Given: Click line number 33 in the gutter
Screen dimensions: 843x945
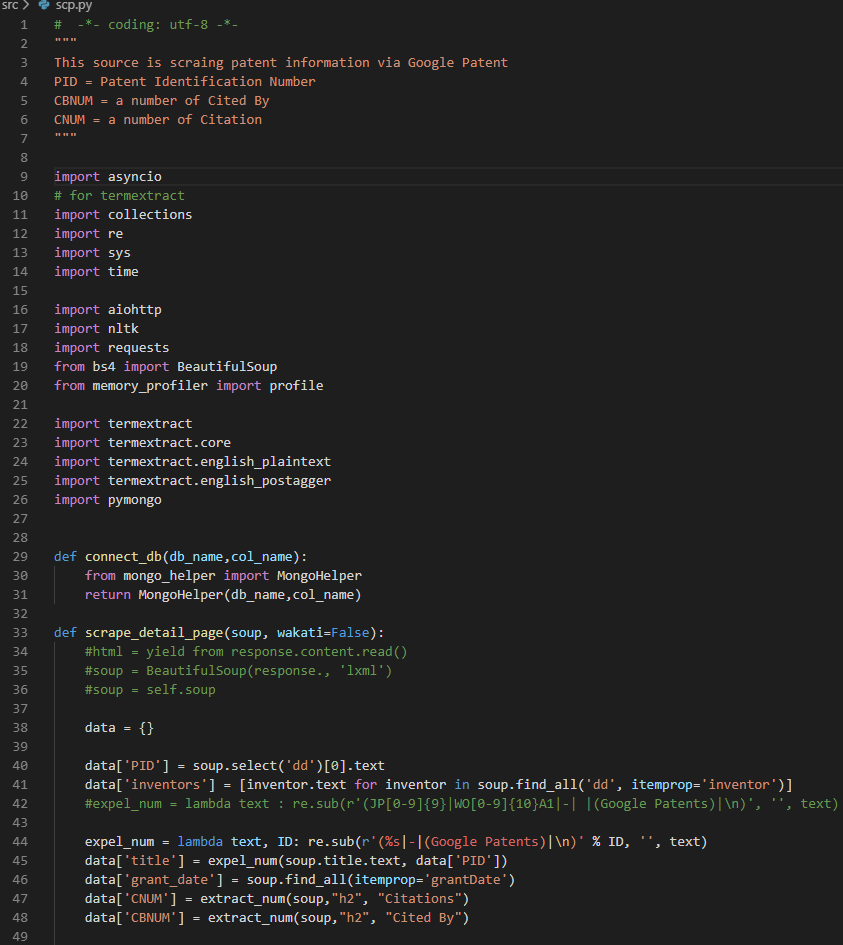Looking at the screenshot, I should [x=22, y=632].
